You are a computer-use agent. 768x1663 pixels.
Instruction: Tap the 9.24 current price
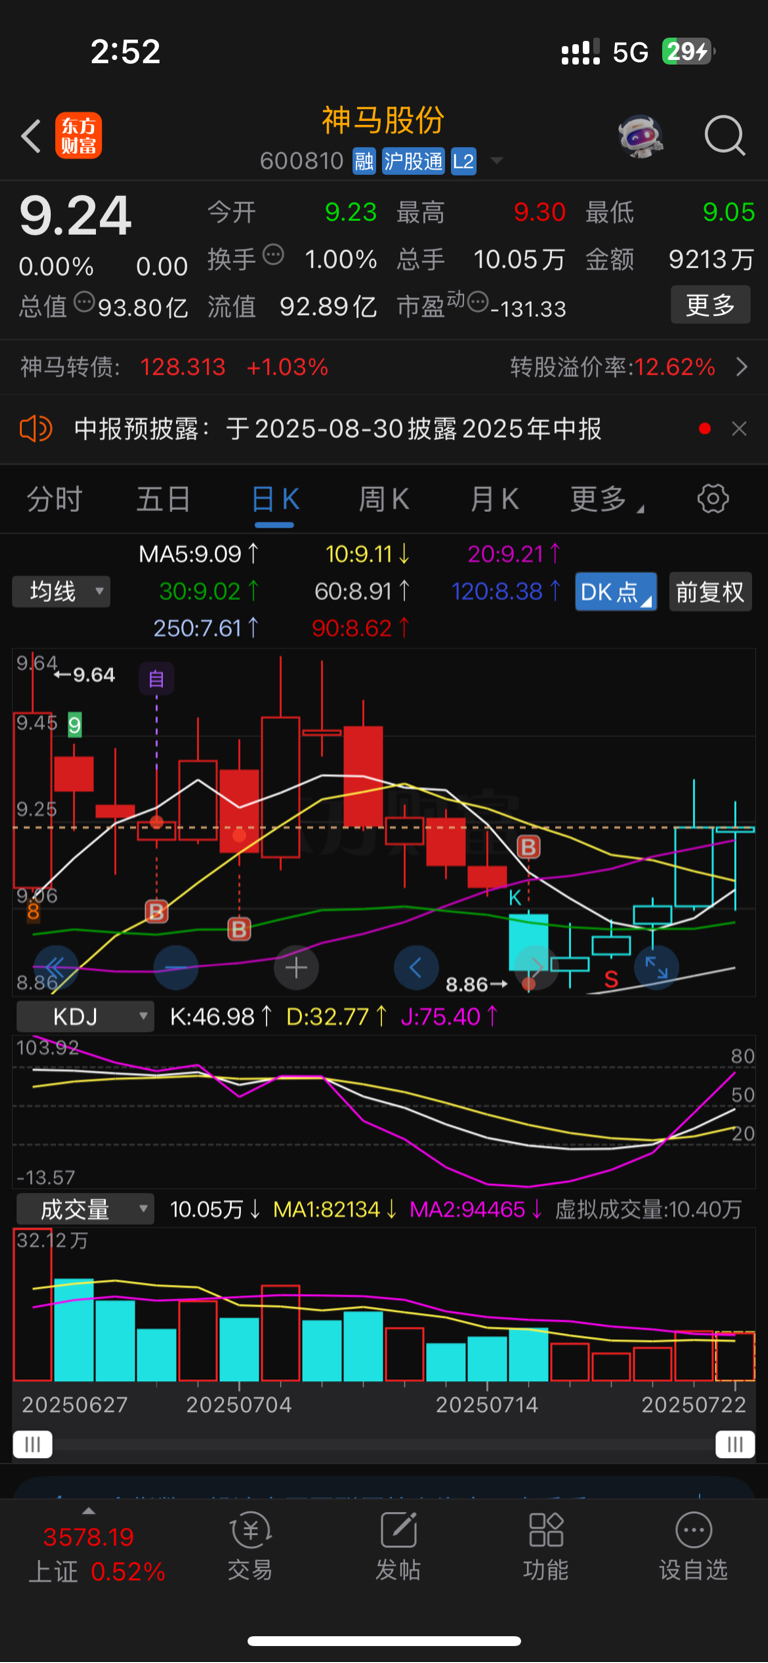click(x=75, y=215)
